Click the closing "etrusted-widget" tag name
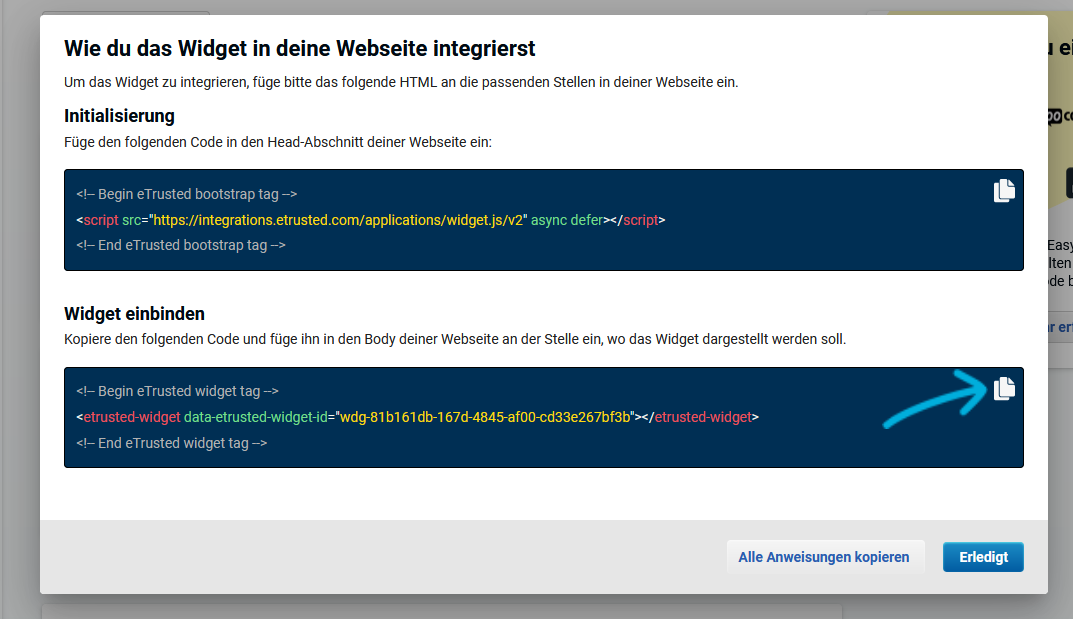1073x619 pixels. [x=702, y=417]
